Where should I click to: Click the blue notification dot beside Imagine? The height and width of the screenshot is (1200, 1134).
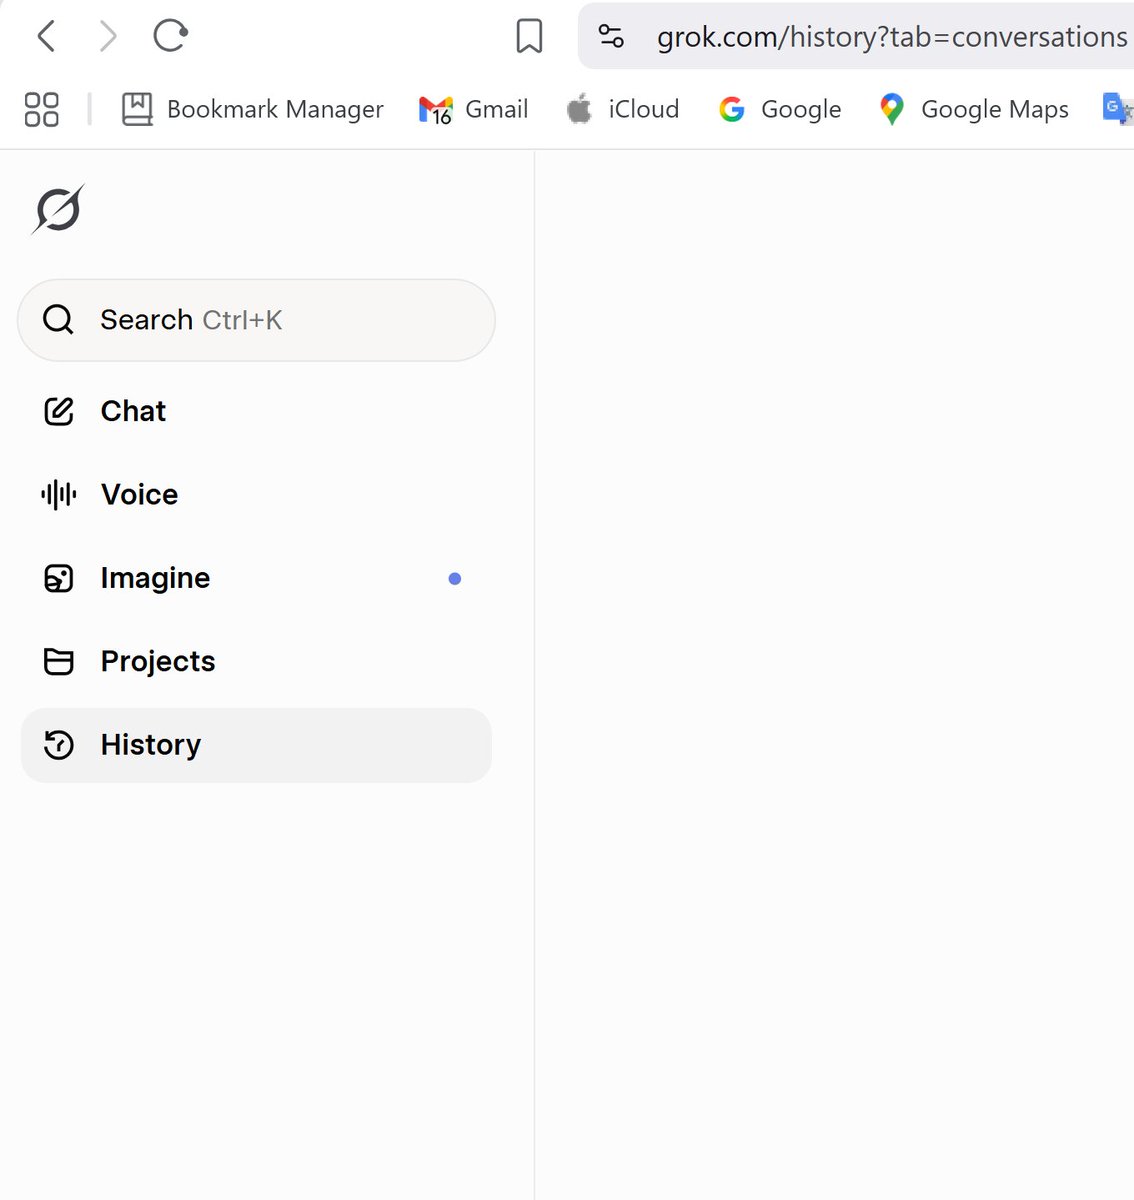click(455, 579)
